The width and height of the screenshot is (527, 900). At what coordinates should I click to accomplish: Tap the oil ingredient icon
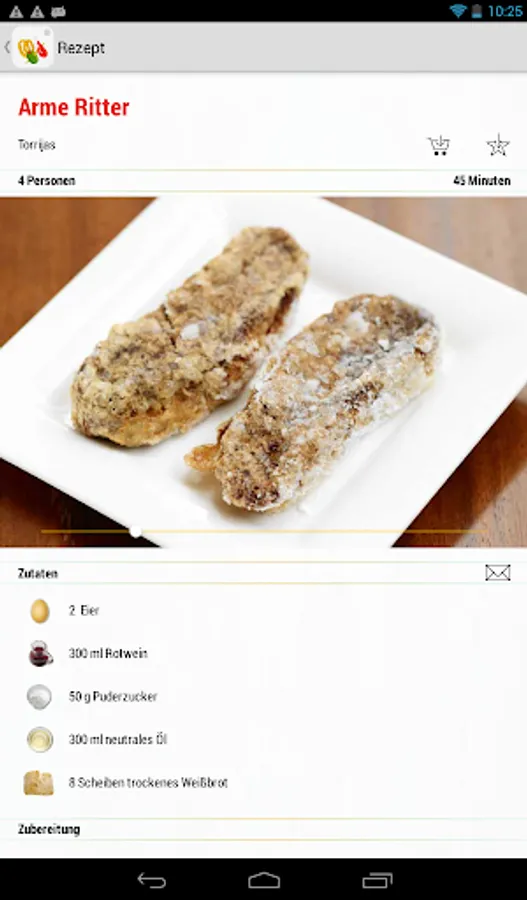point(40,739)
